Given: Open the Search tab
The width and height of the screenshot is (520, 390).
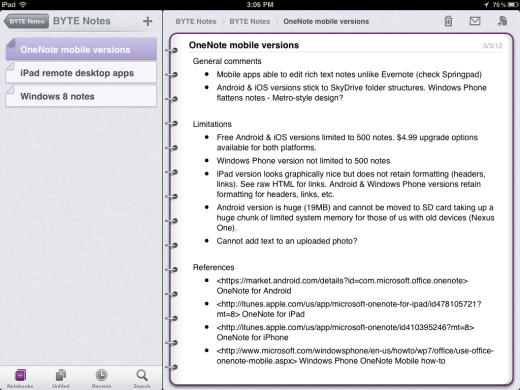Looking at the screenshot, I should click(142, 379).
